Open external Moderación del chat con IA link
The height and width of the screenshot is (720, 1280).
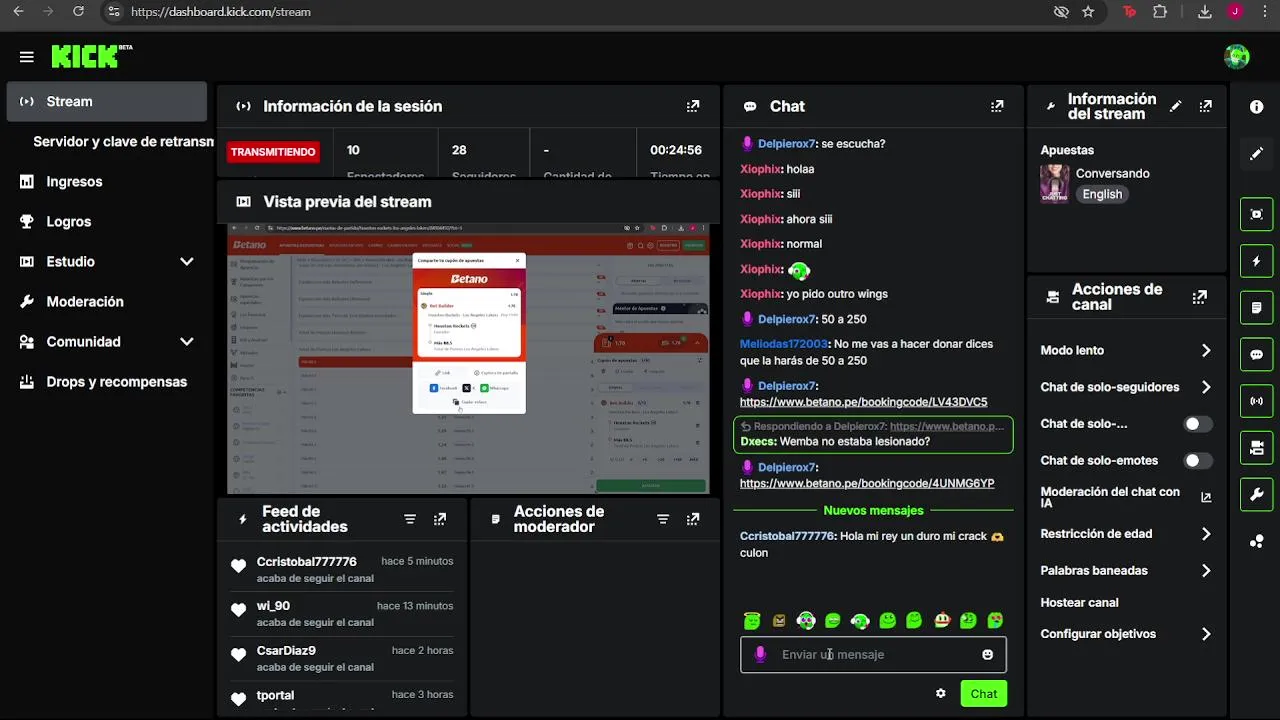coord(1206,497)
